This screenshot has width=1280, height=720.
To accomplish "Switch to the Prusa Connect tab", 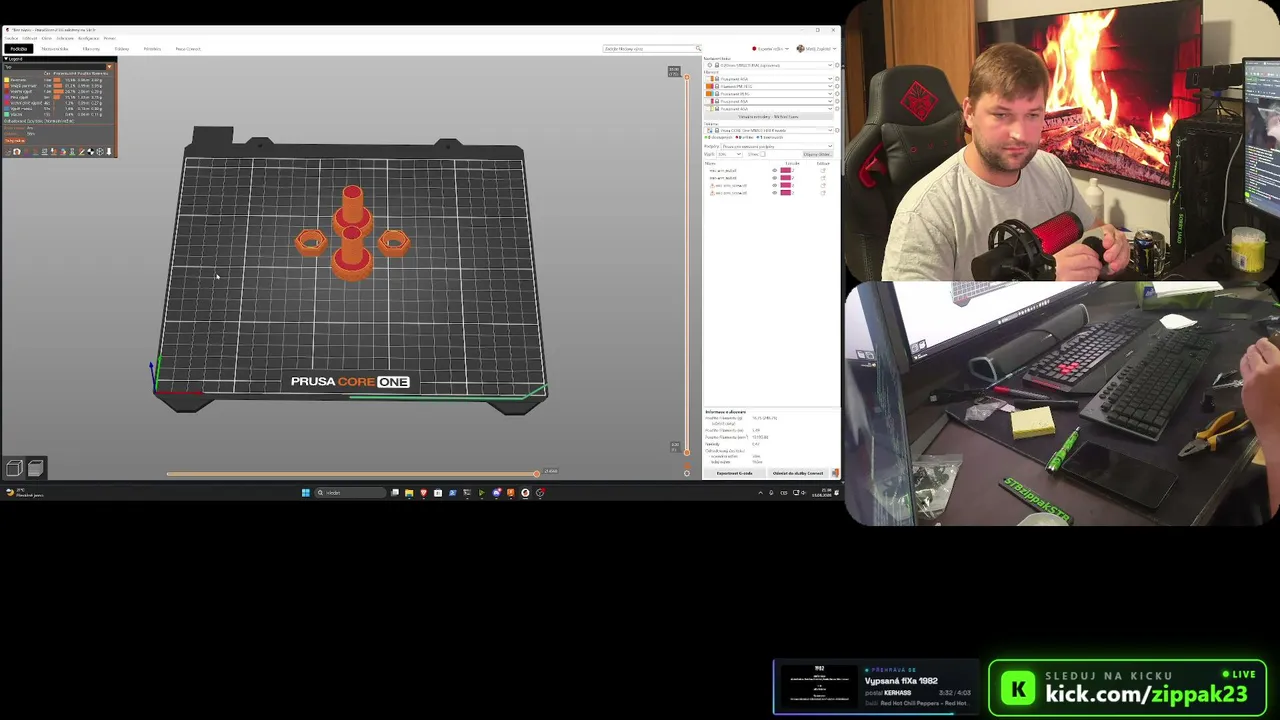I will (x=188, y=49).
